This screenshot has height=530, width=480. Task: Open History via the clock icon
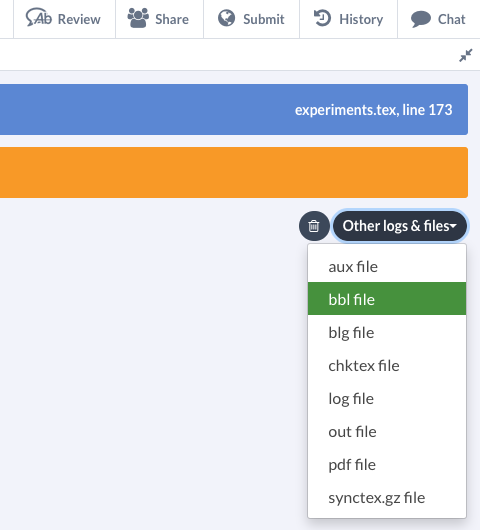[322, 18]
